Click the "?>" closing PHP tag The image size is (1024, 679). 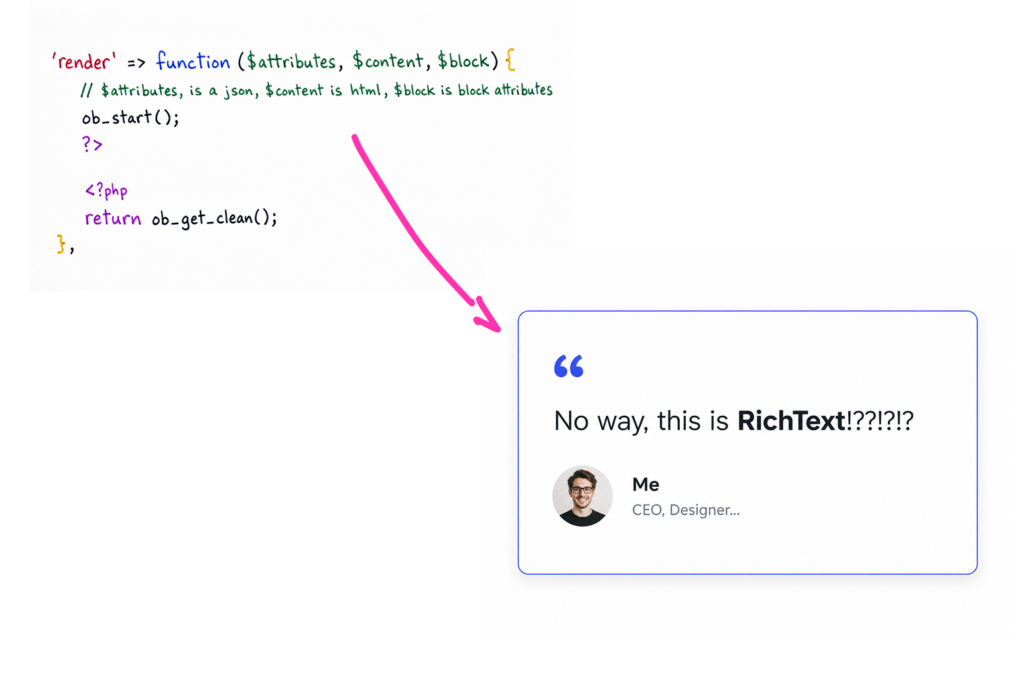[92, 144]
